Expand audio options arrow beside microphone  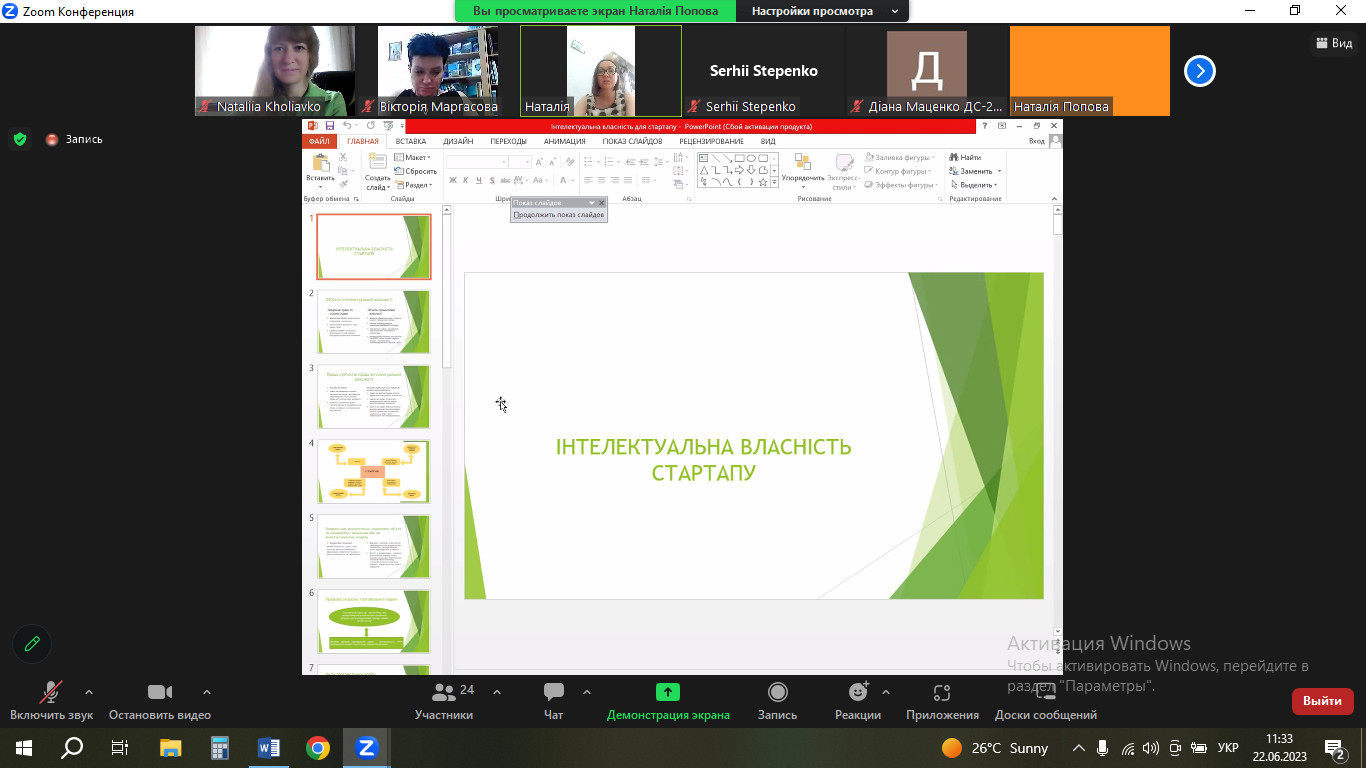(x=89, y=692)
